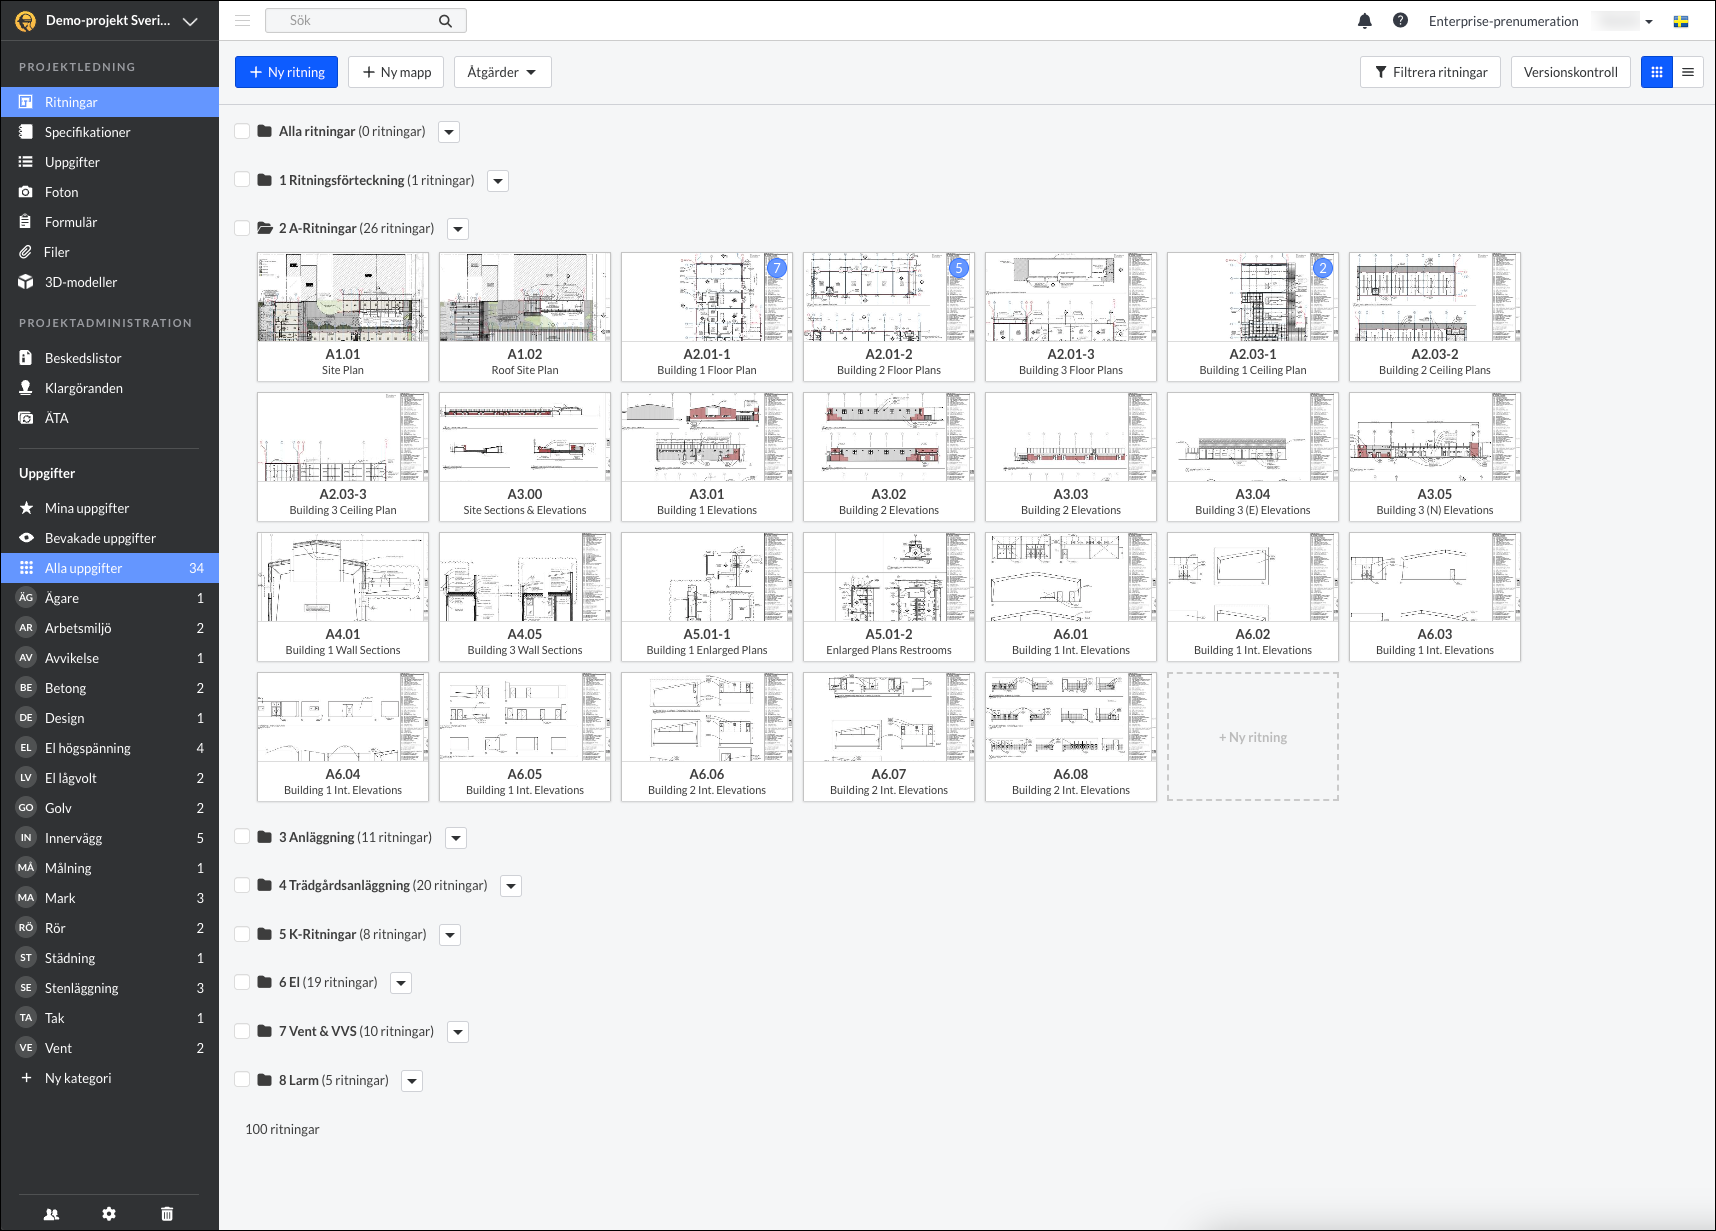Open Specifikationer in sidebar
The height and width of the screenshot is (1231, 1716).
pyautogui.click(x=110, y=132)
